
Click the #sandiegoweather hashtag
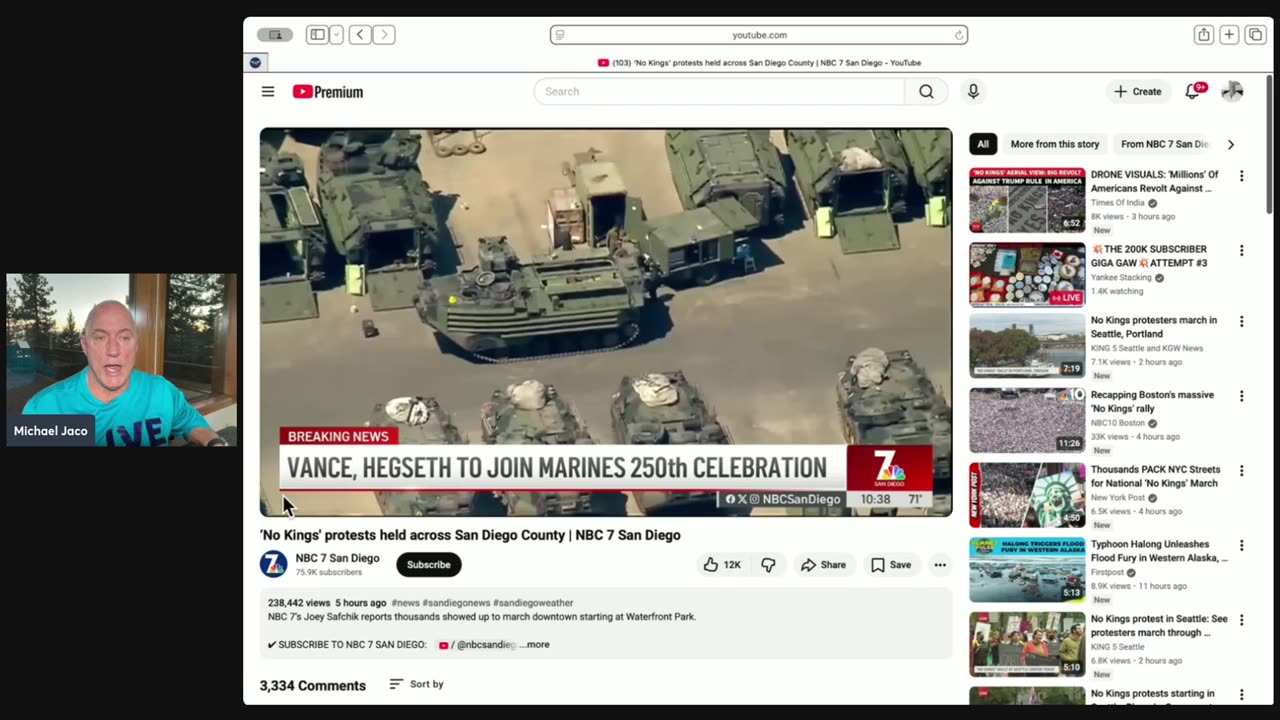pos(533,603)
